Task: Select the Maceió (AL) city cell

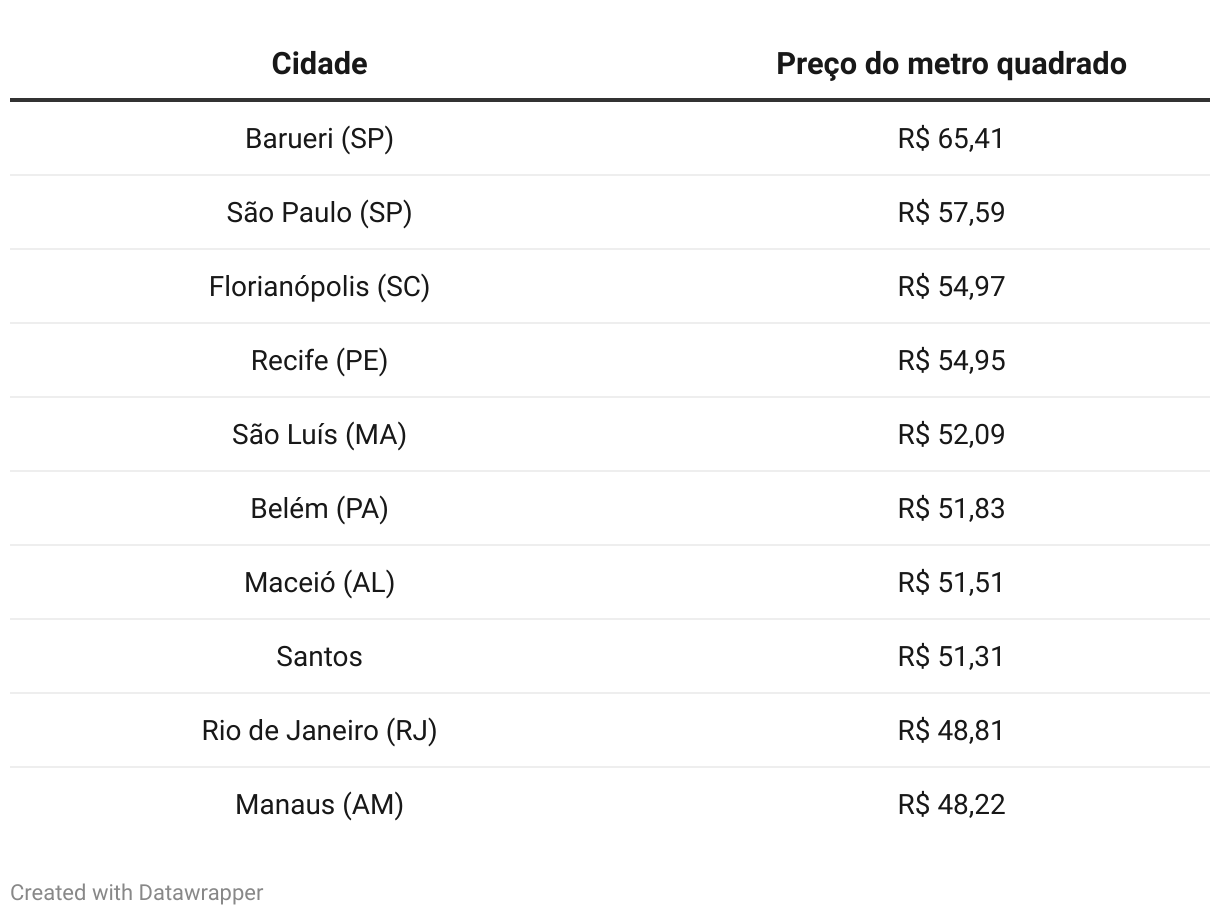Action: click(319, 582)
